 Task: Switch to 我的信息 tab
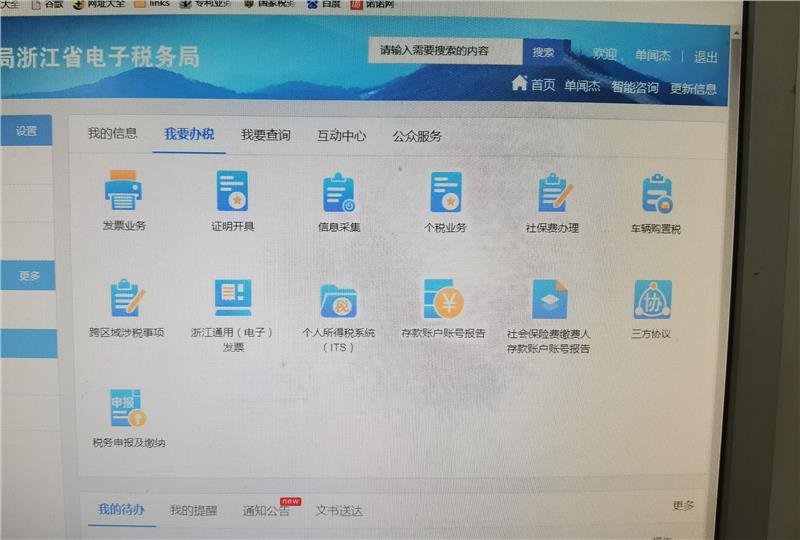112,134
